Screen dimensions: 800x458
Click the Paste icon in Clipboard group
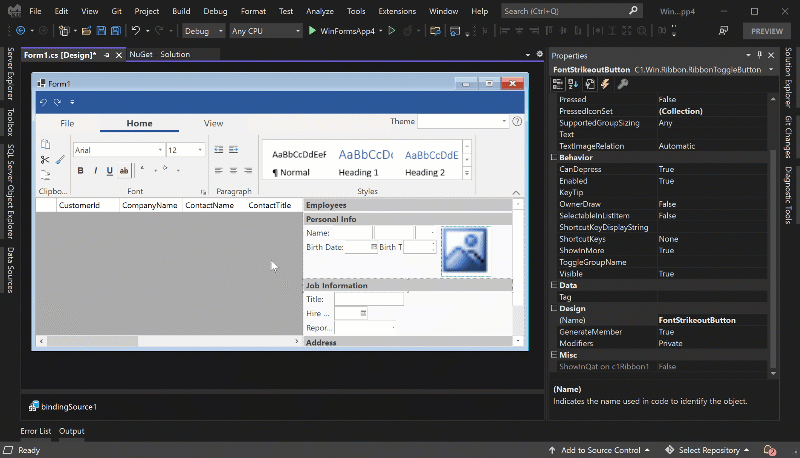(x=45, y=144)
